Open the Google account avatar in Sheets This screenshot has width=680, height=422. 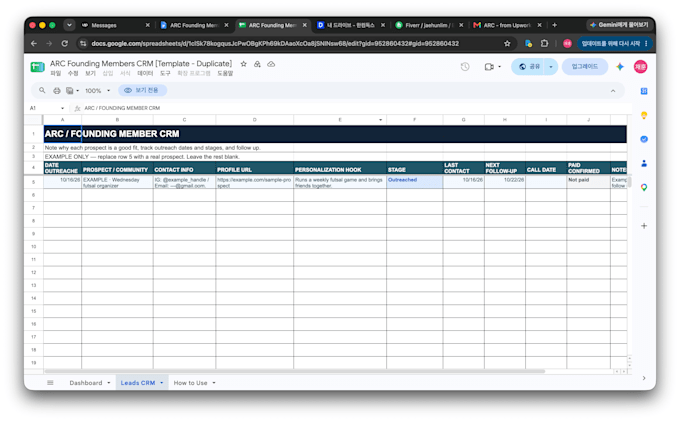(x=641, y=67)
